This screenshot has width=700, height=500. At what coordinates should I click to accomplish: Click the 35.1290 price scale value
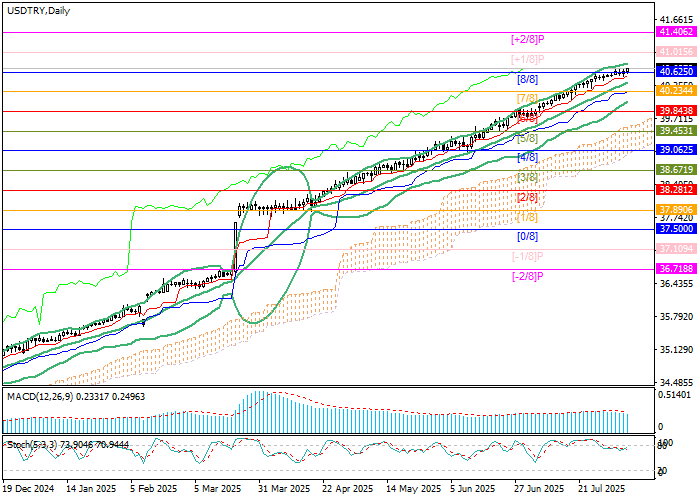click(676, 350)
